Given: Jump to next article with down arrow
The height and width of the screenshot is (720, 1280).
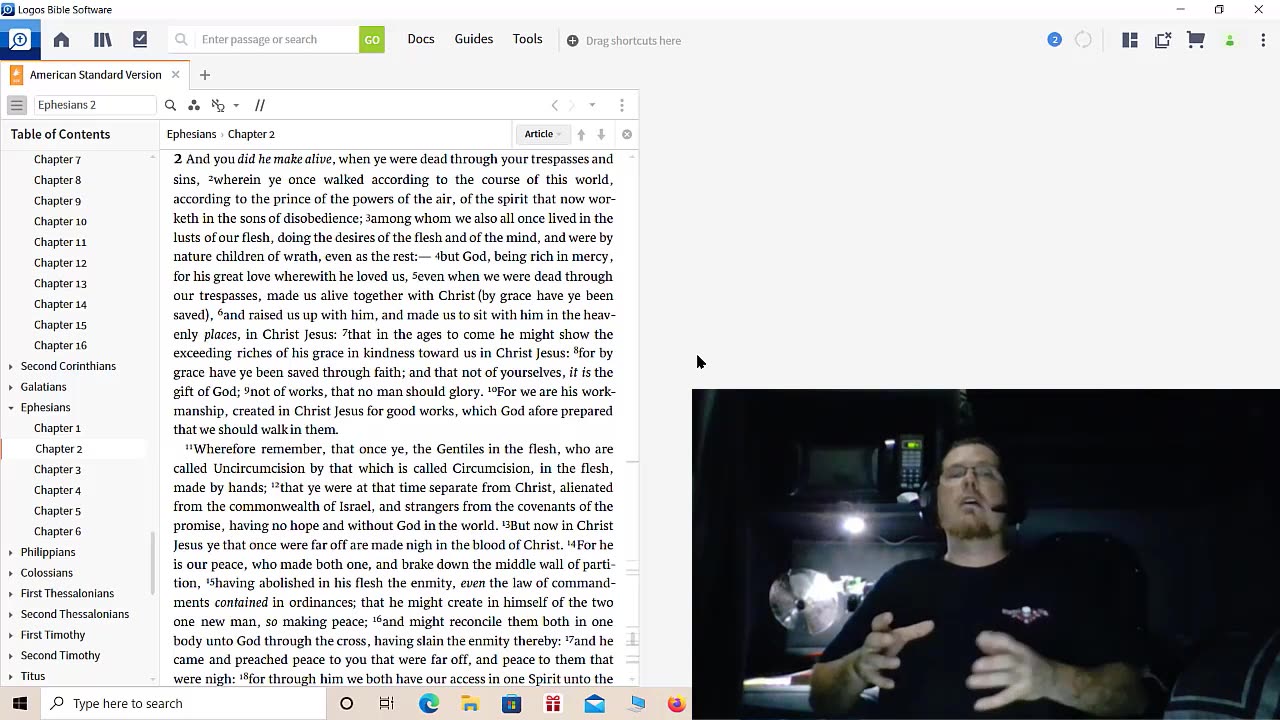Looking at the screenshot, I should [601, 134].
